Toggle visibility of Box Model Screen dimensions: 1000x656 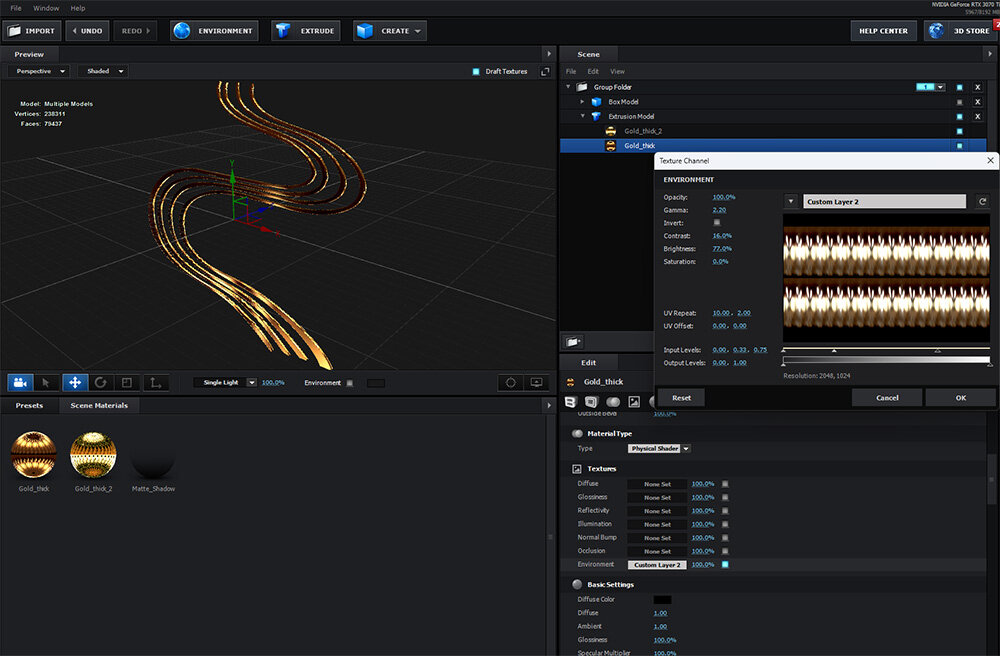pyautogui.click(x=959, y=102)
